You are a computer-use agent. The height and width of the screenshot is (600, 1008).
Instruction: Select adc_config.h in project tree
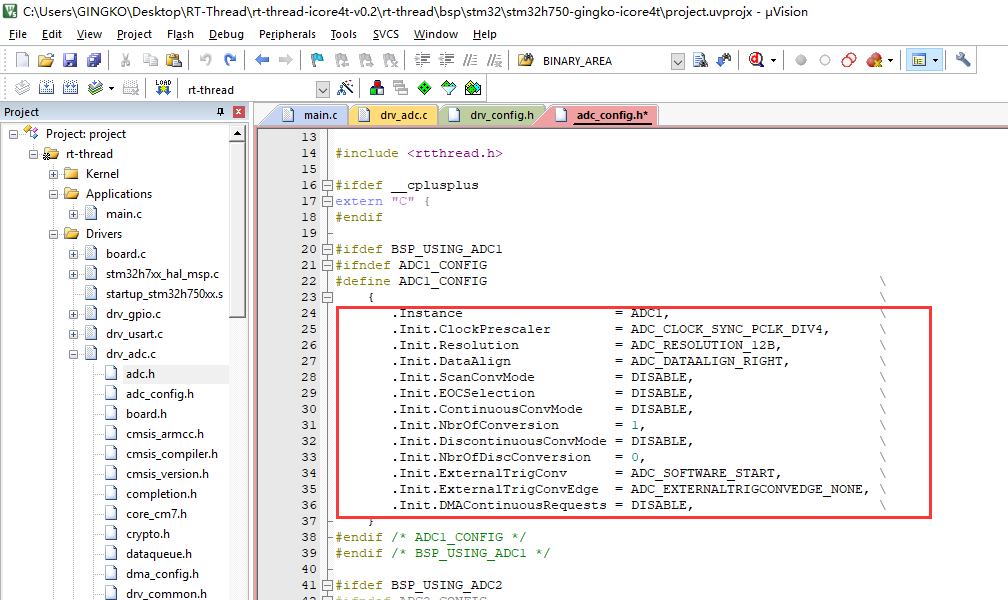159,394
